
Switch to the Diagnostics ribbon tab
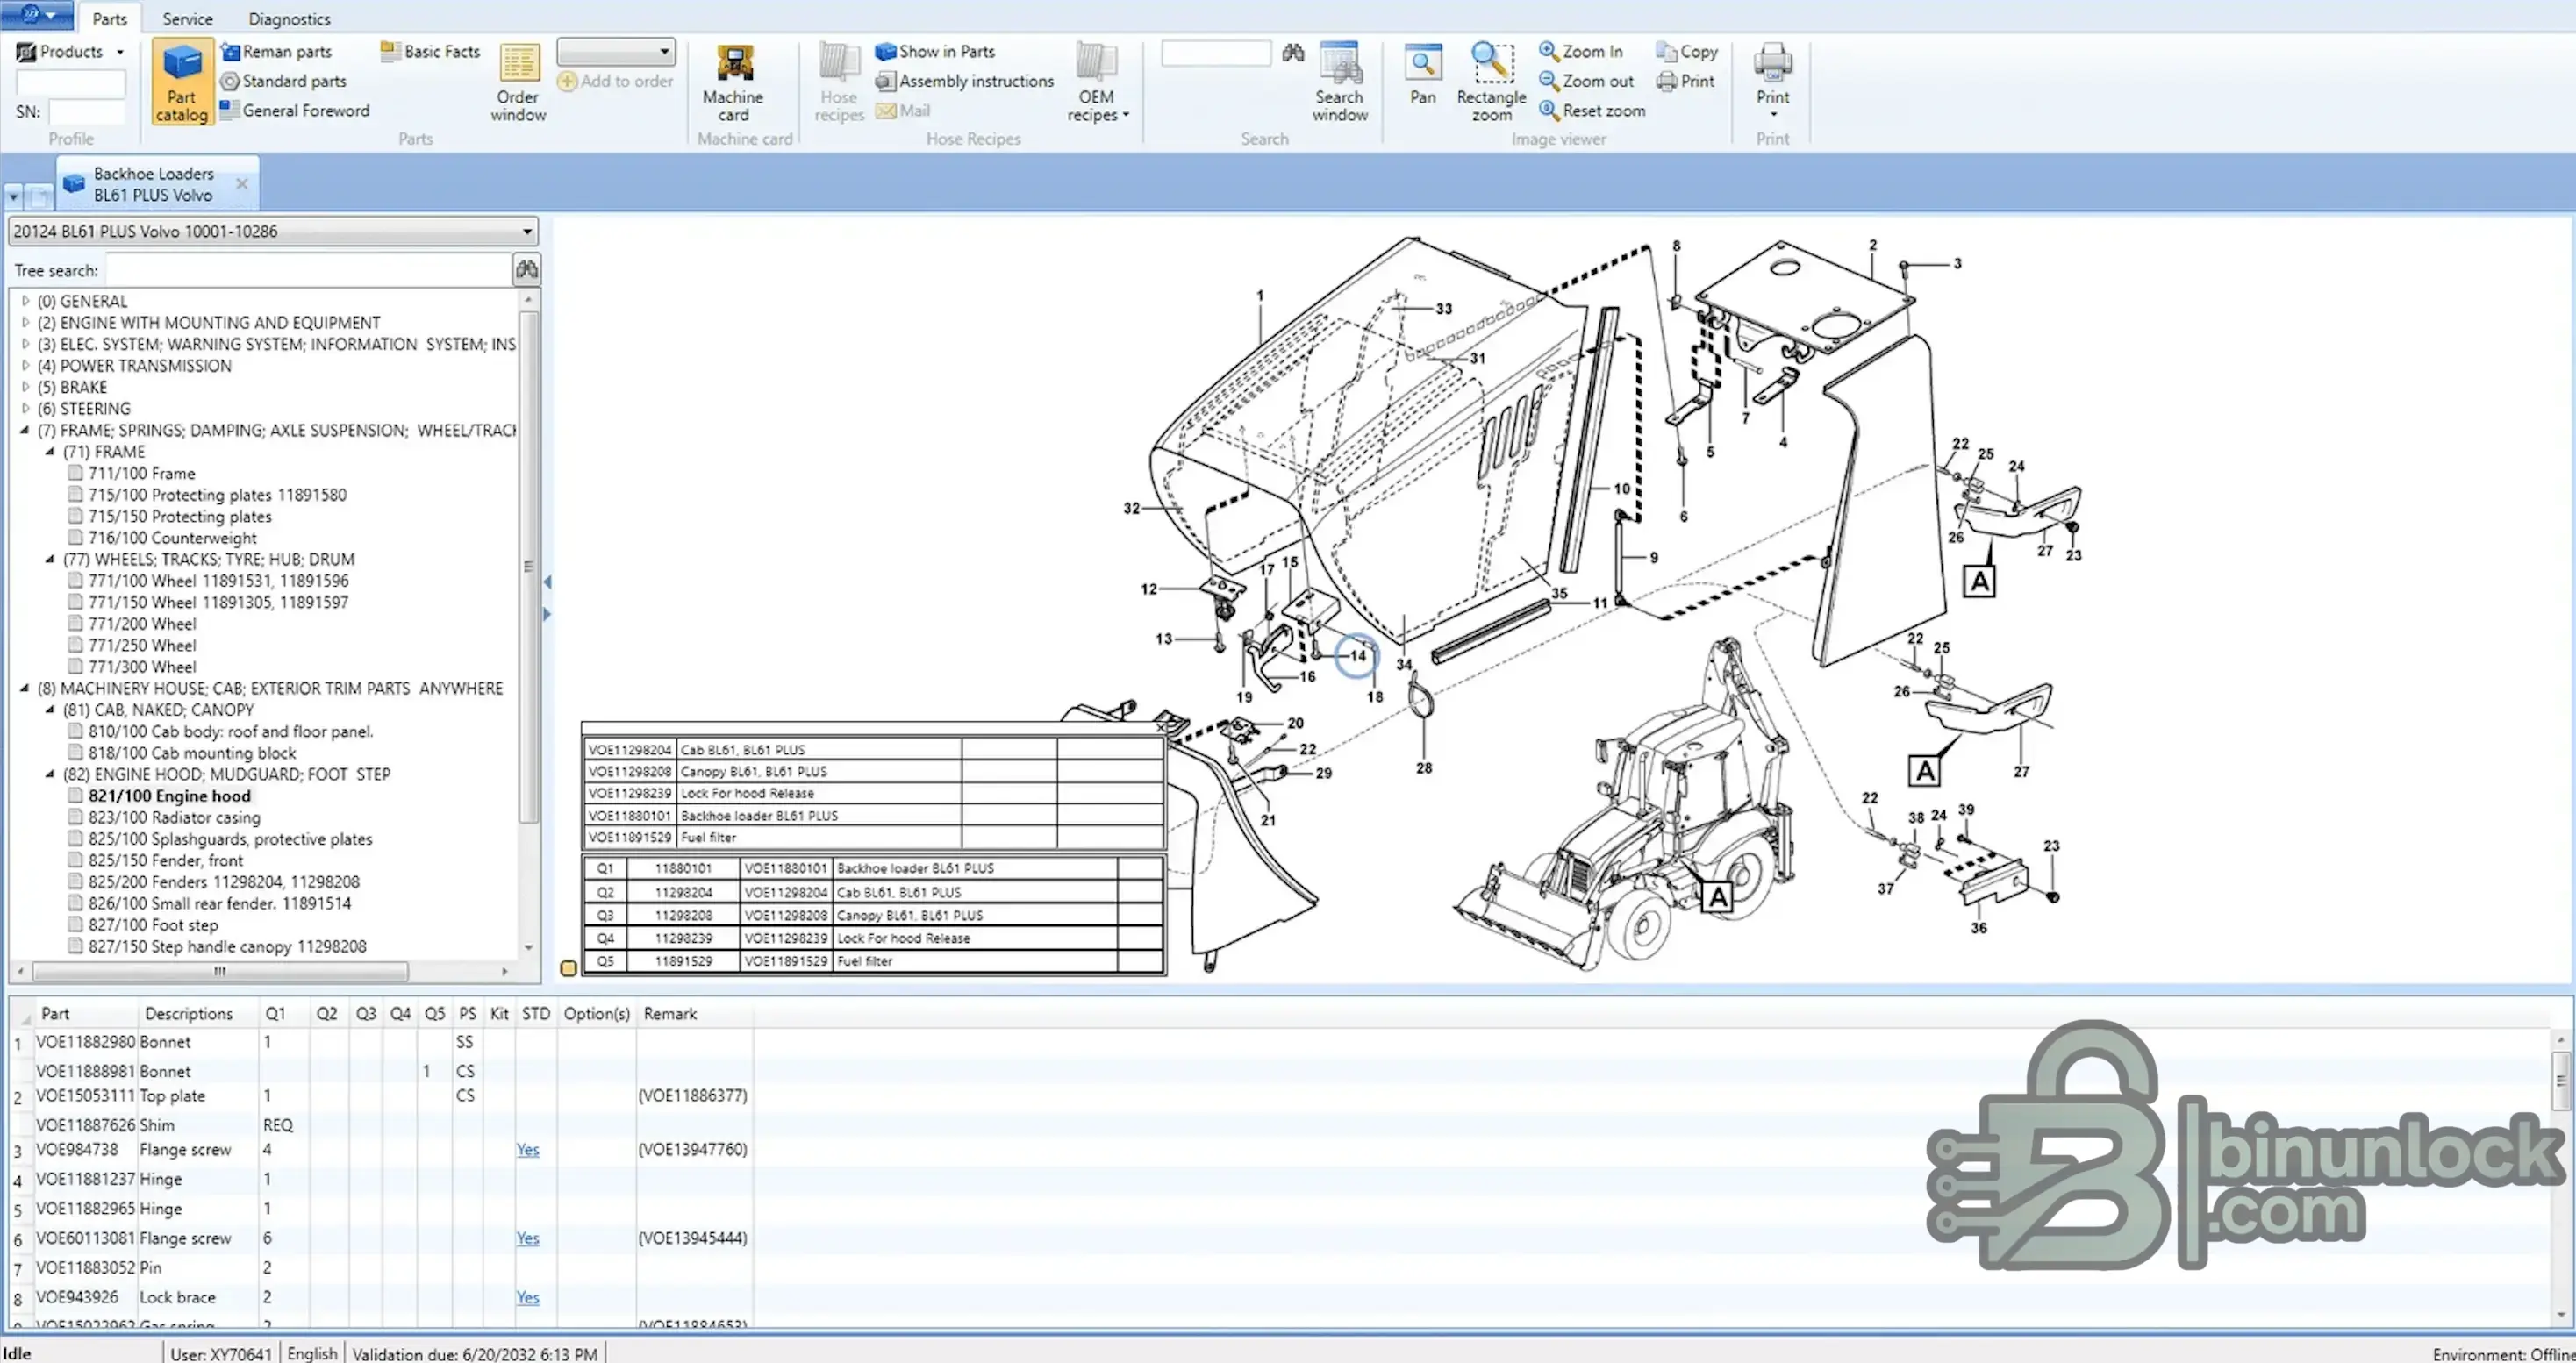[289, 18]
